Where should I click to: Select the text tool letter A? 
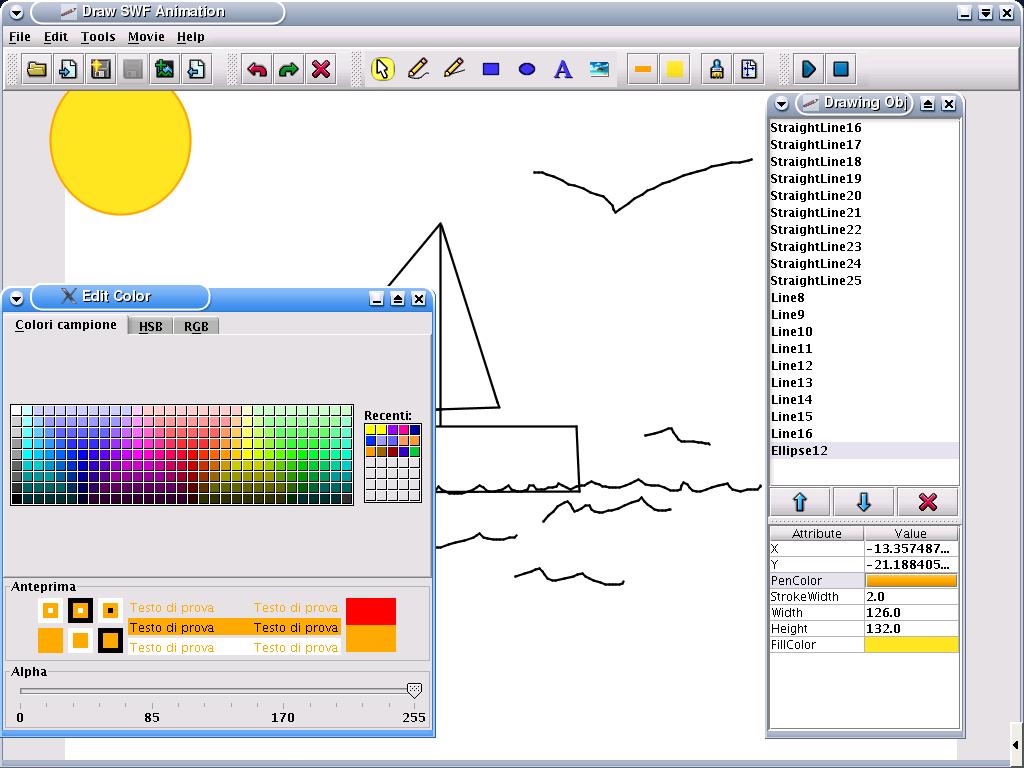tap(563, 69)
